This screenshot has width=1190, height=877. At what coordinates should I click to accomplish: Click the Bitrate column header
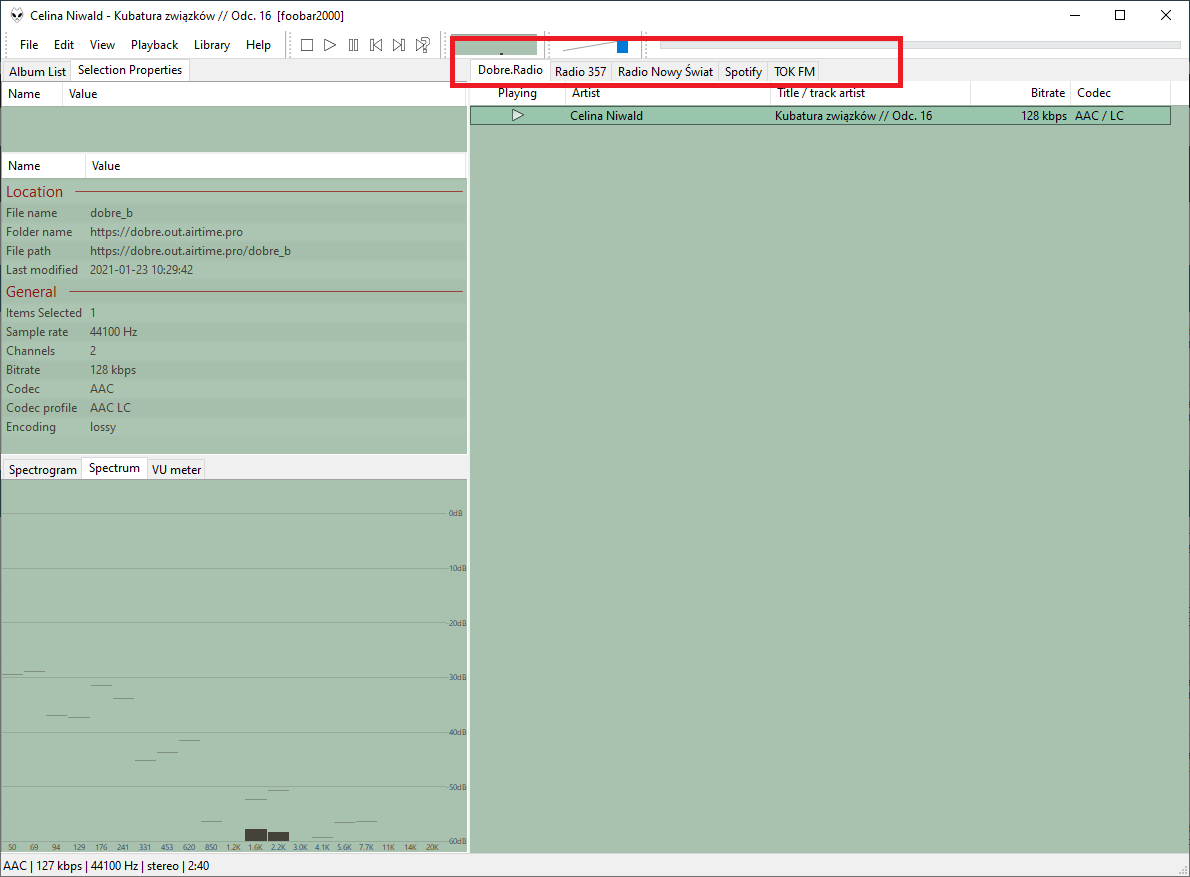[x=1020, y=93]
